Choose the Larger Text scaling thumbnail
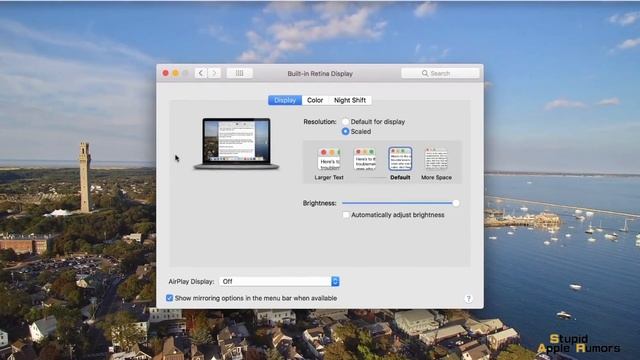640x360 pixels. point(329,159)
